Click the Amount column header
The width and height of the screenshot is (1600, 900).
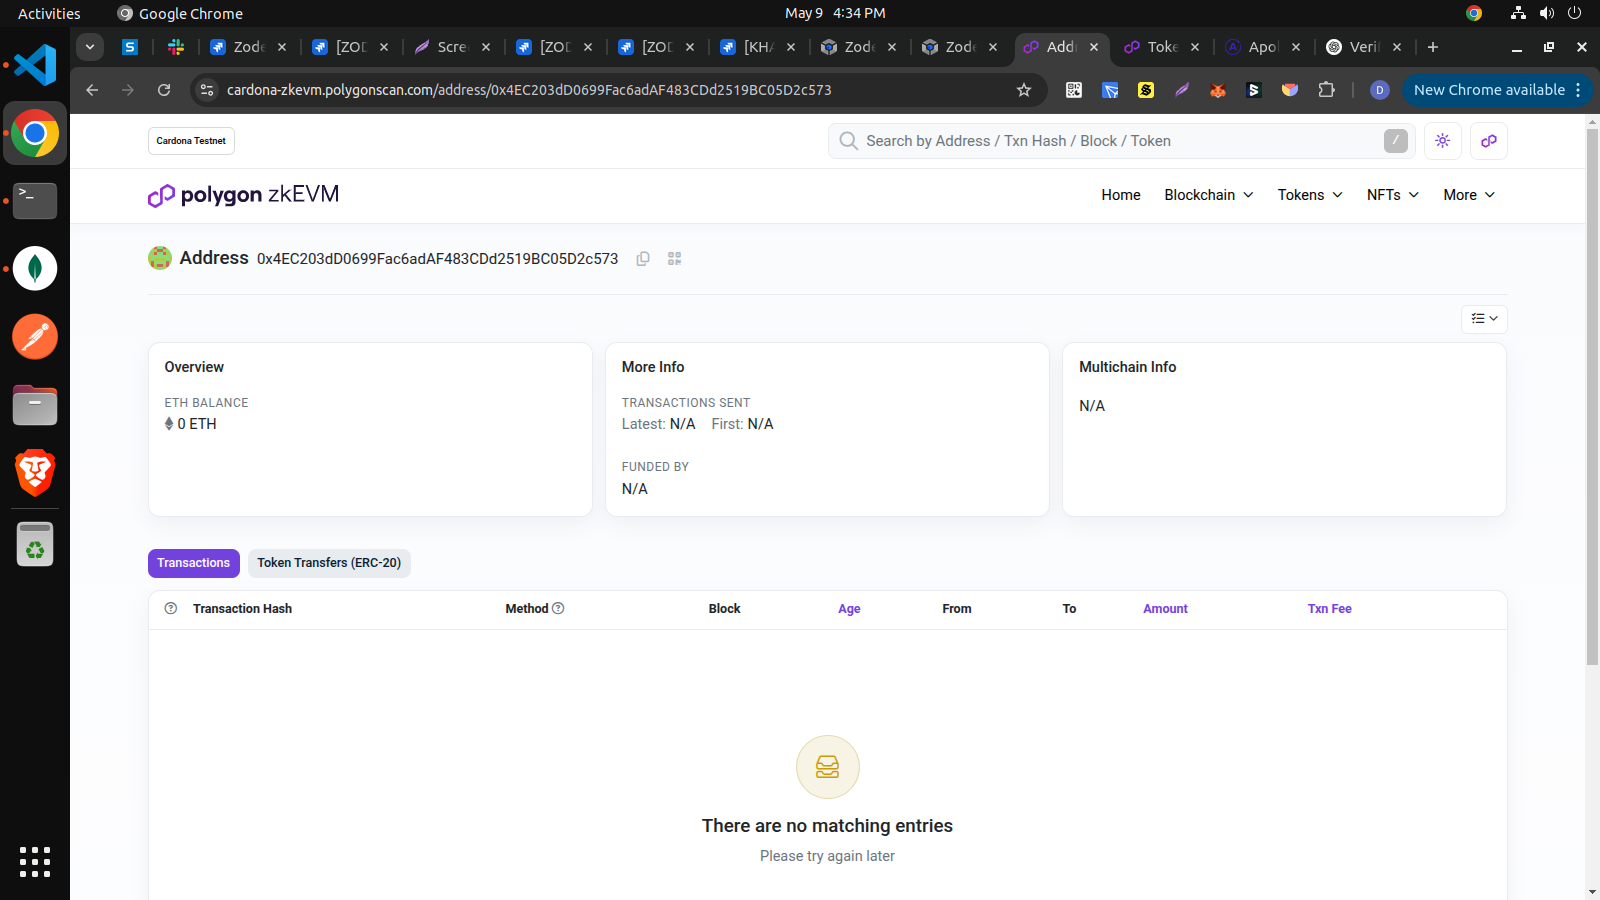click(x=1165, y=608)
